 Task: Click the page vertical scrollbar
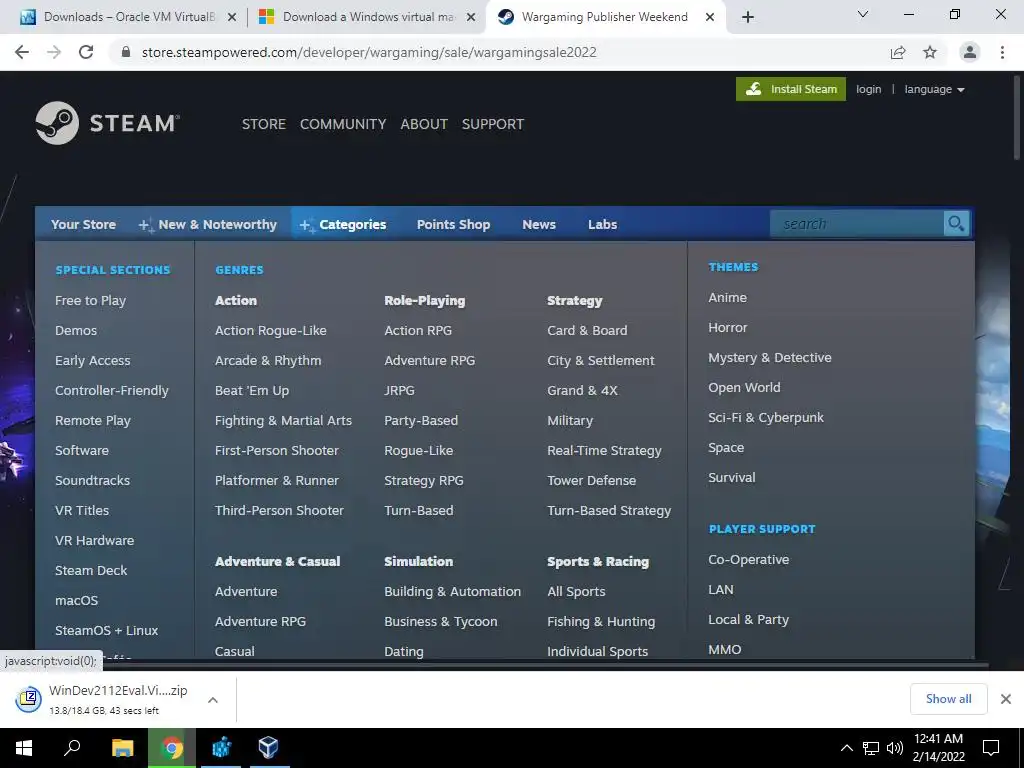[x=1017, y=116]
